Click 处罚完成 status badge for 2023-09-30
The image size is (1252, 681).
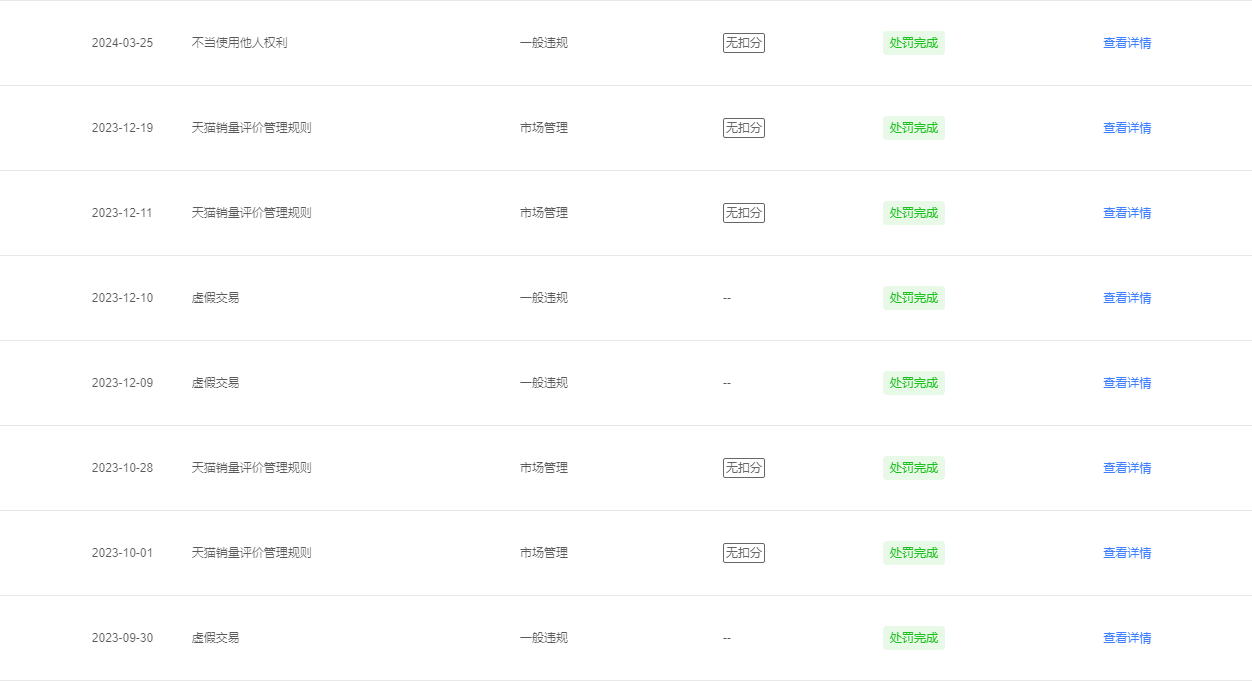point(914,638)
